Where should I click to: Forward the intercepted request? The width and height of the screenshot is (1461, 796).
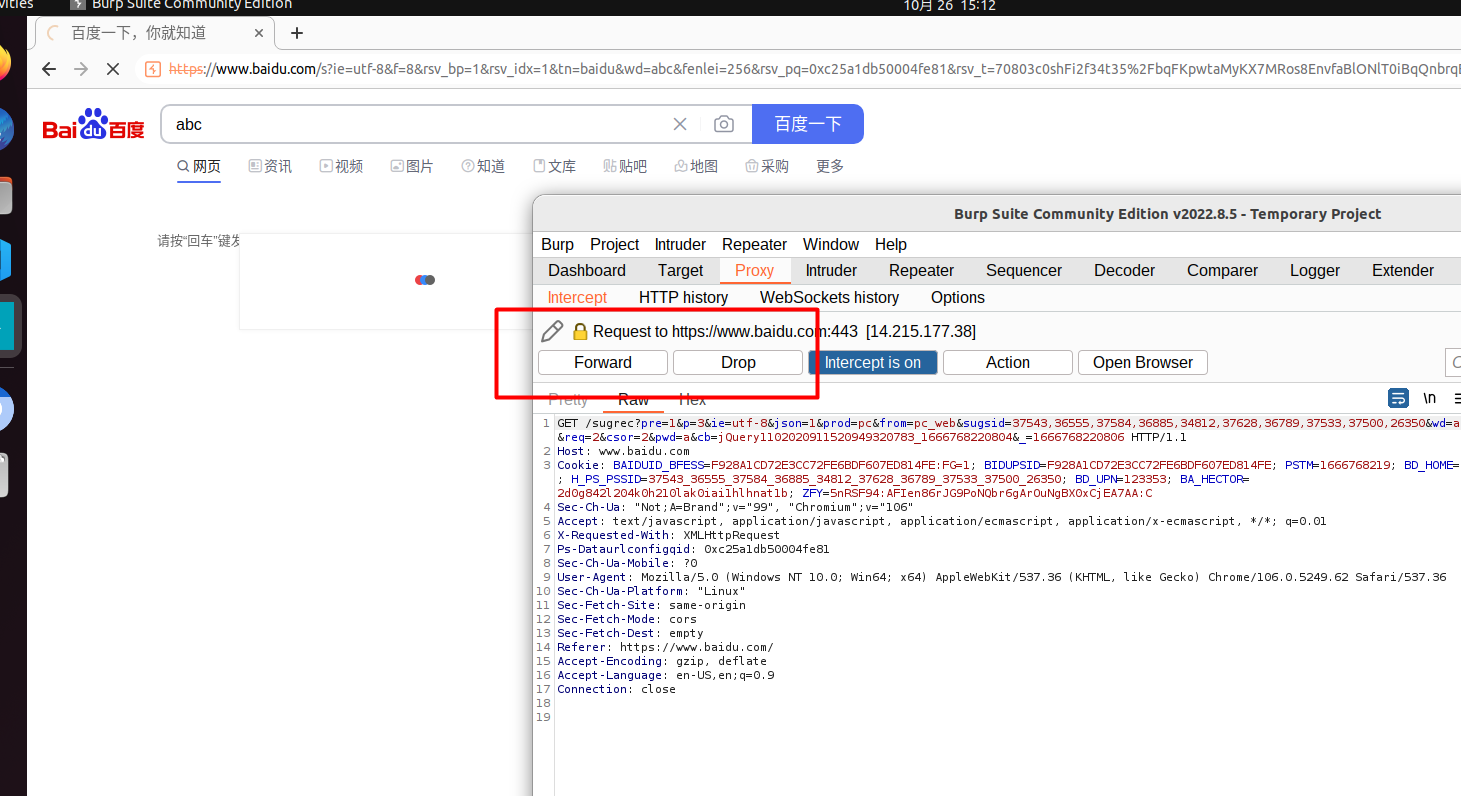click(603, 362)
